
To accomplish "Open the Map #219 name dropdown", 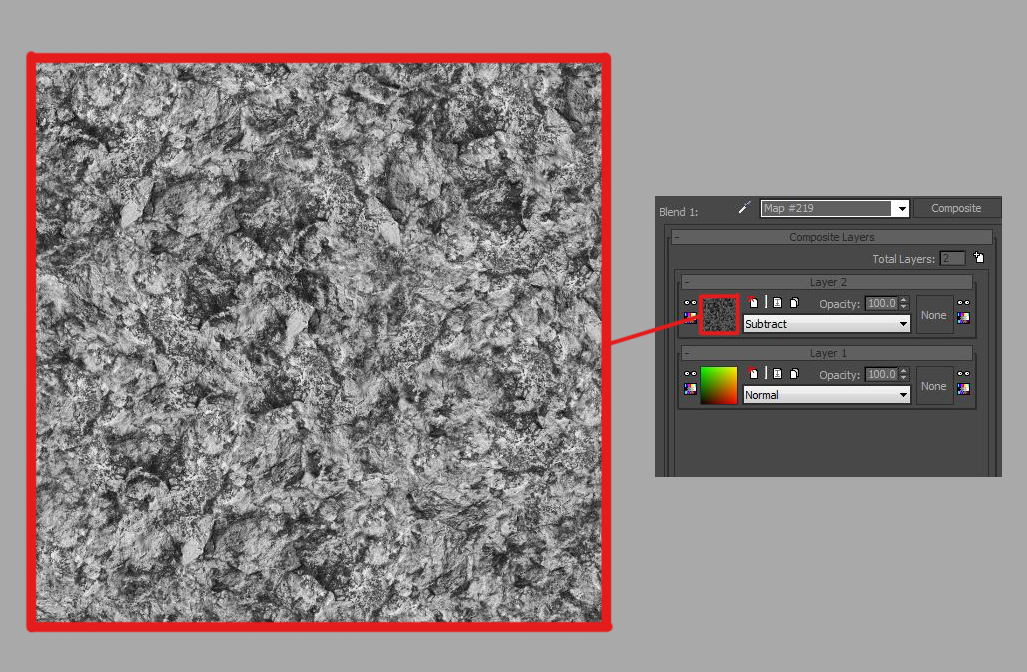I will pos(902,208).
